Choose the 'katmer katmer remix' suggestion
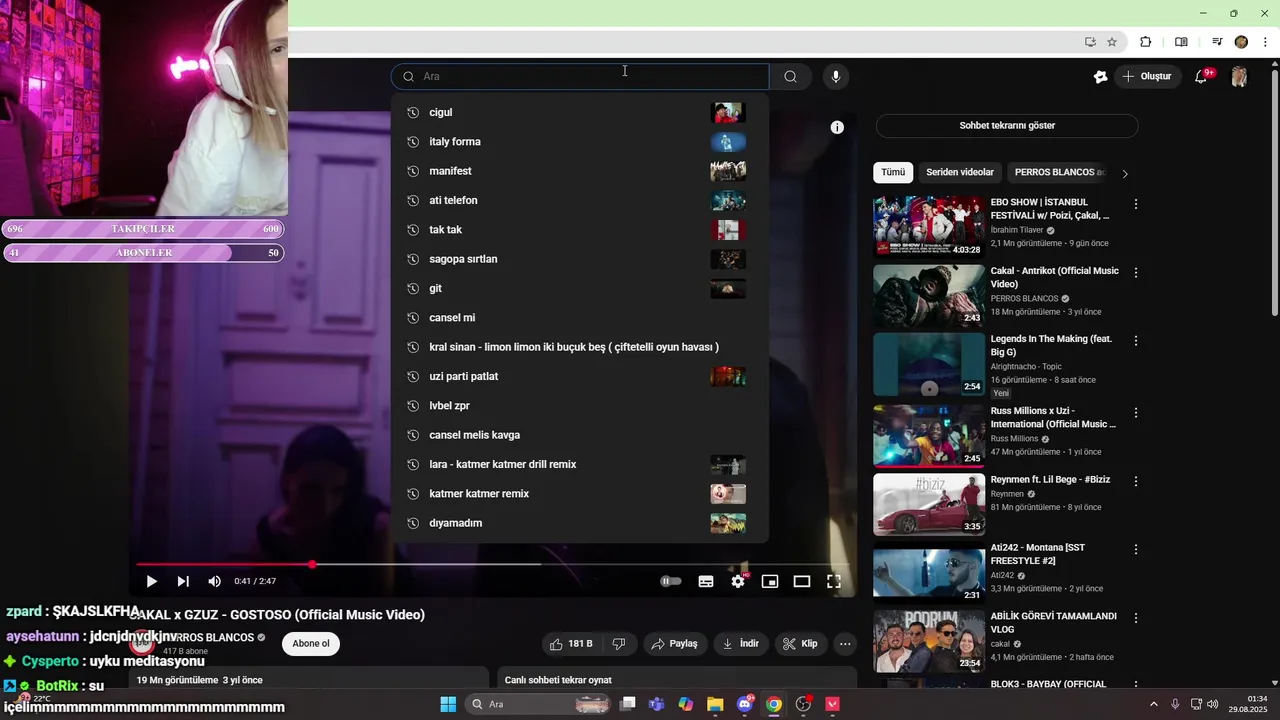This screenshot has height=720, width=1280. point(579,494)
